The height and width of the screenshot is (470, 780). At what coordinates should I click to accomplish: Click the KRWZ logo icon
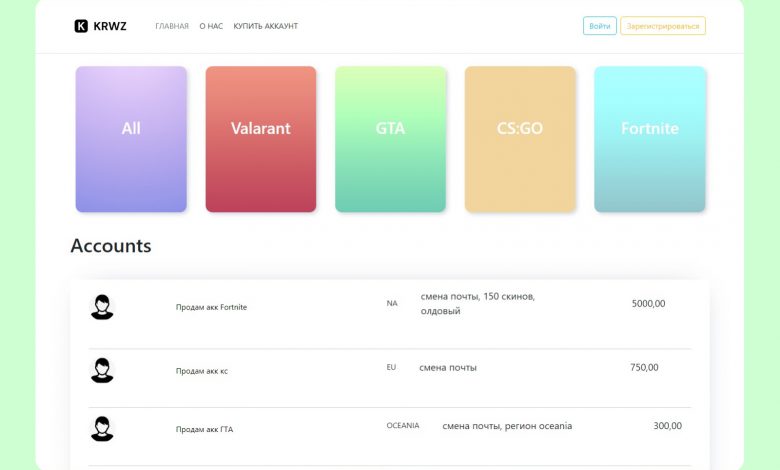coord(81,26)
